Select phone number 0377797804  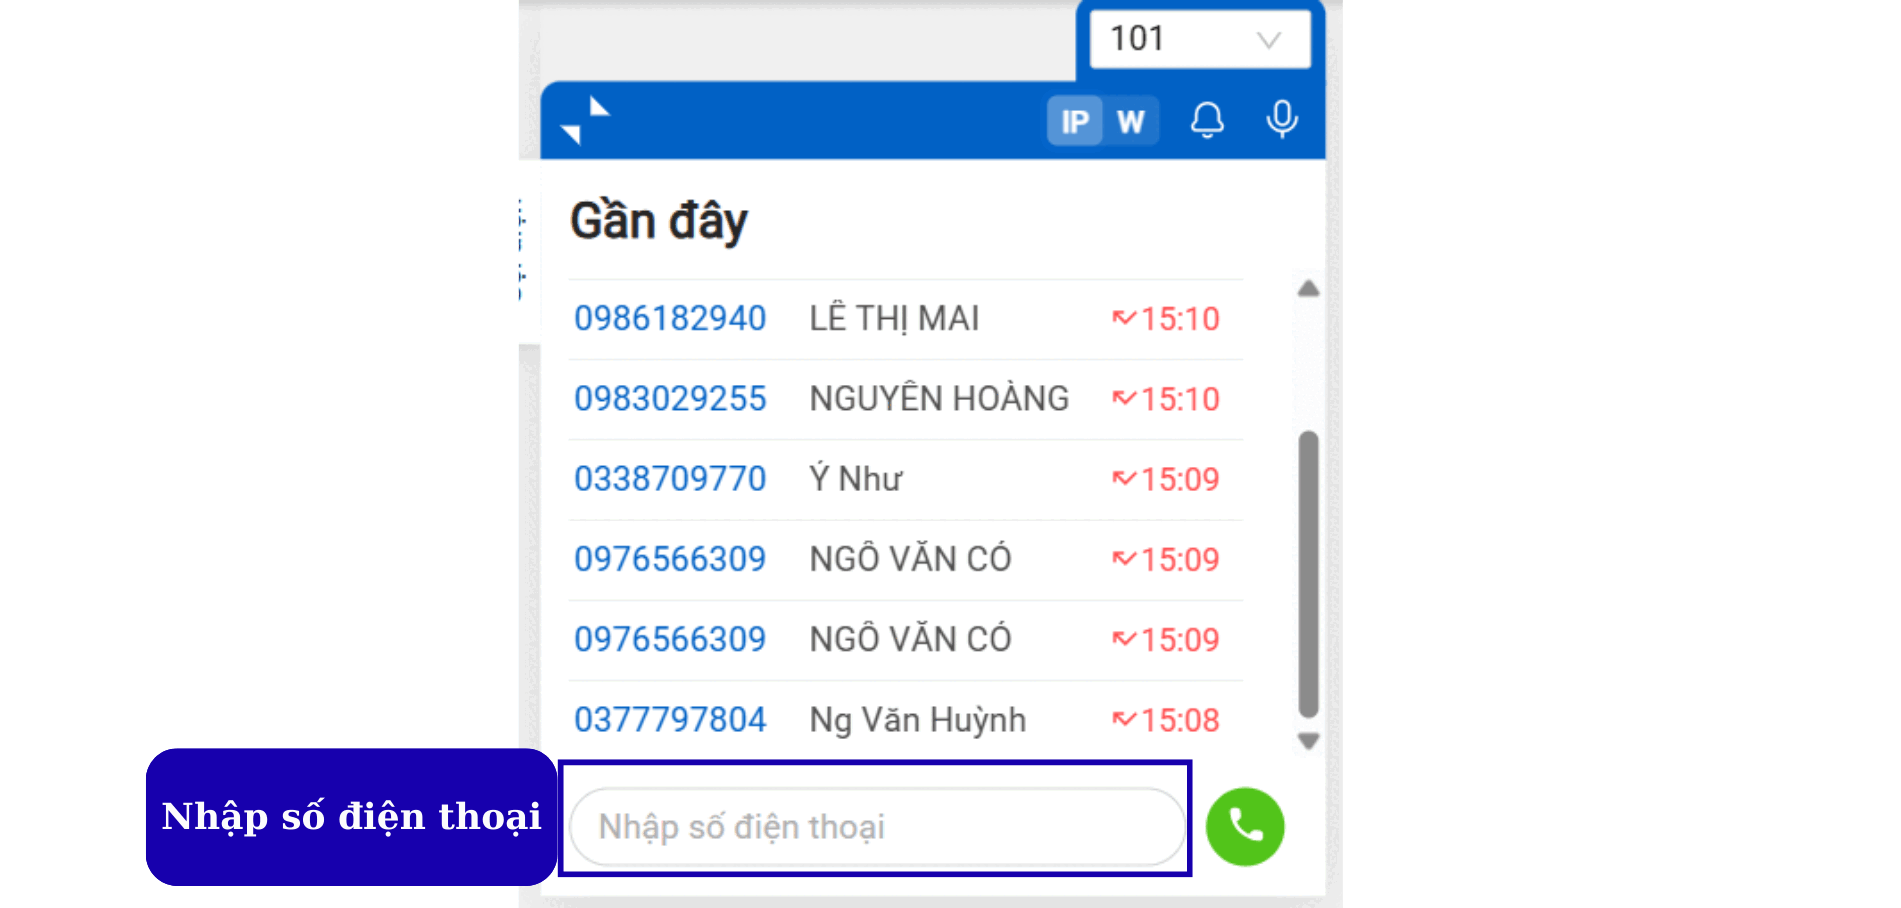coord(669,719)
